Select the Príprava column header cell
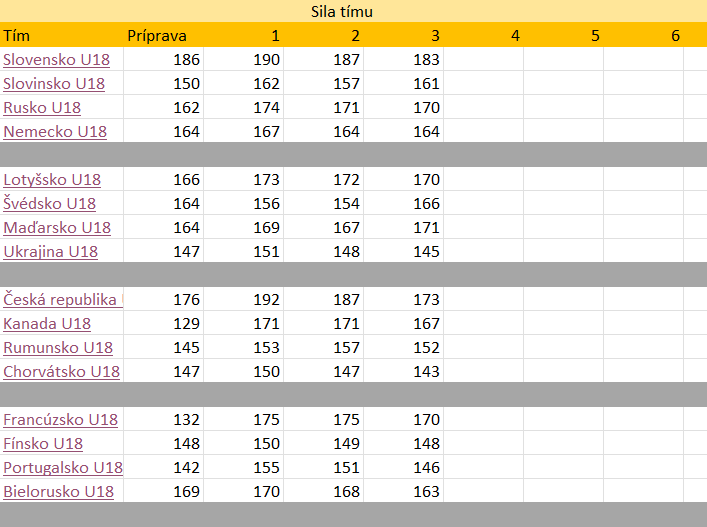 [163, 35]
